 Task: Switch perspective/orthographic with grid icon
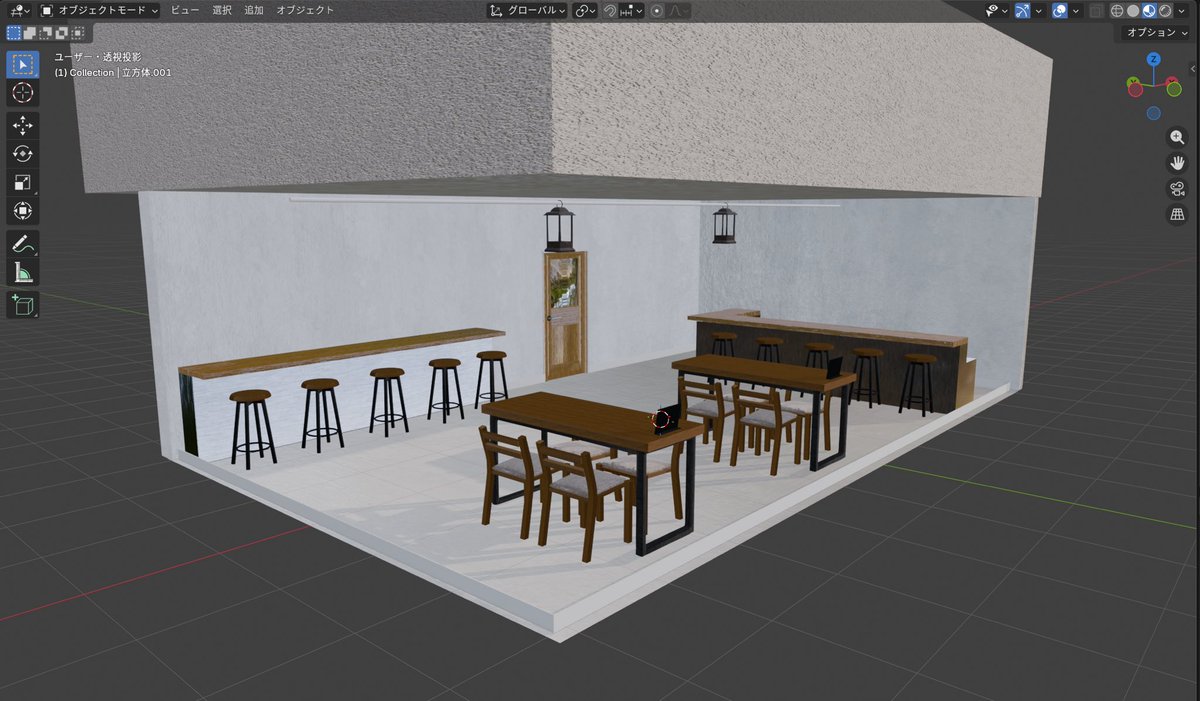click(1177, 215)
